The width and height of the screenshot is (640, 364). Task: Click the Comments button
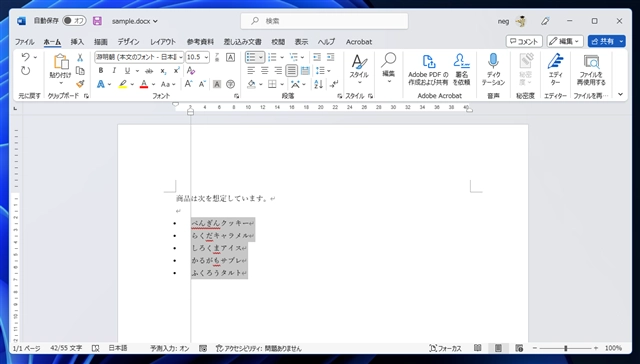pos(524,41)
